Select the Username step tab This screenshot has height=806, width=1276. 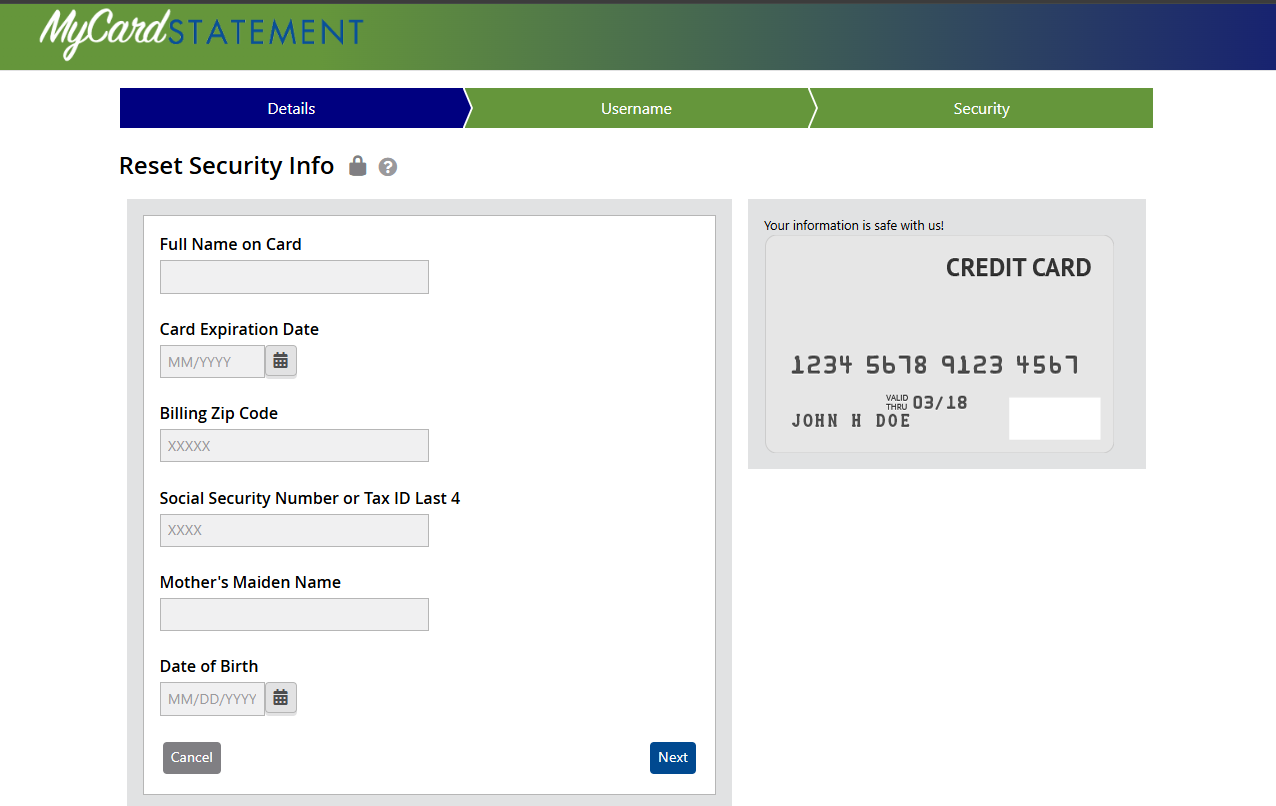[x=636, y=108]
